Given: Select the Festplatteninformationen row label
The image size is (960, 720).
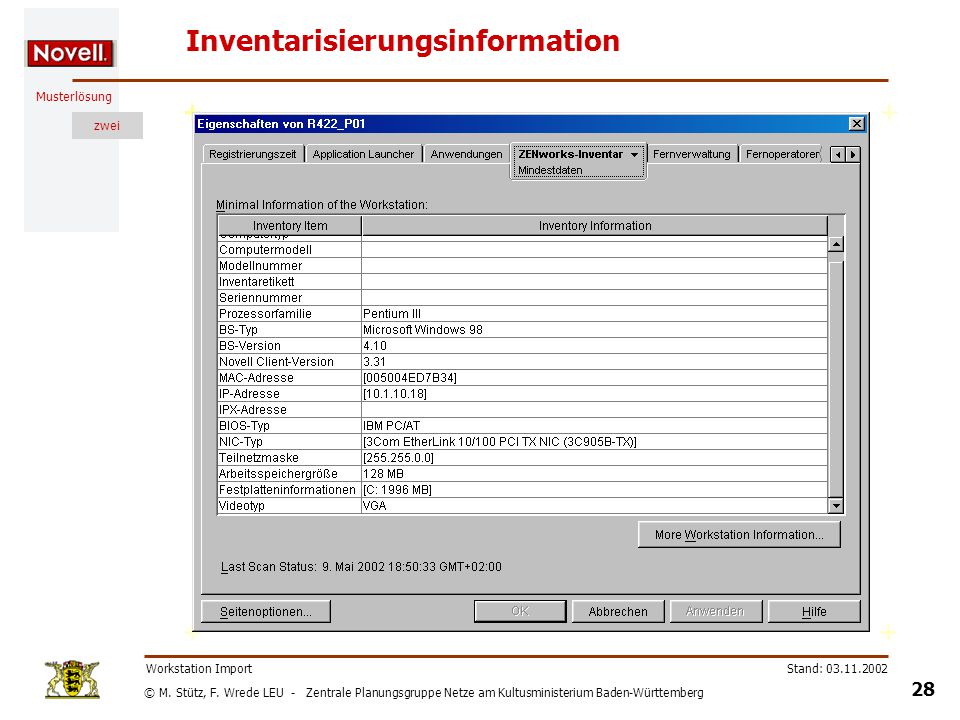Looking at the screenshot, I should point(287,490).
